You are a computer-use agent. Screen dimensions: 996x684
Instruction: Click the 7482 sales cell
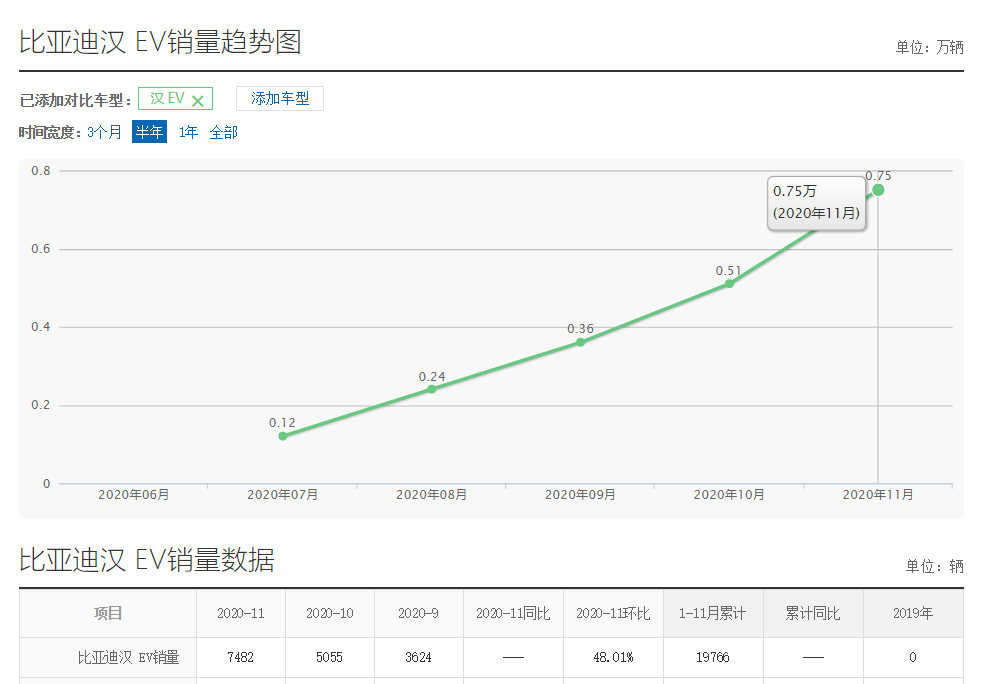coord(241,657)
